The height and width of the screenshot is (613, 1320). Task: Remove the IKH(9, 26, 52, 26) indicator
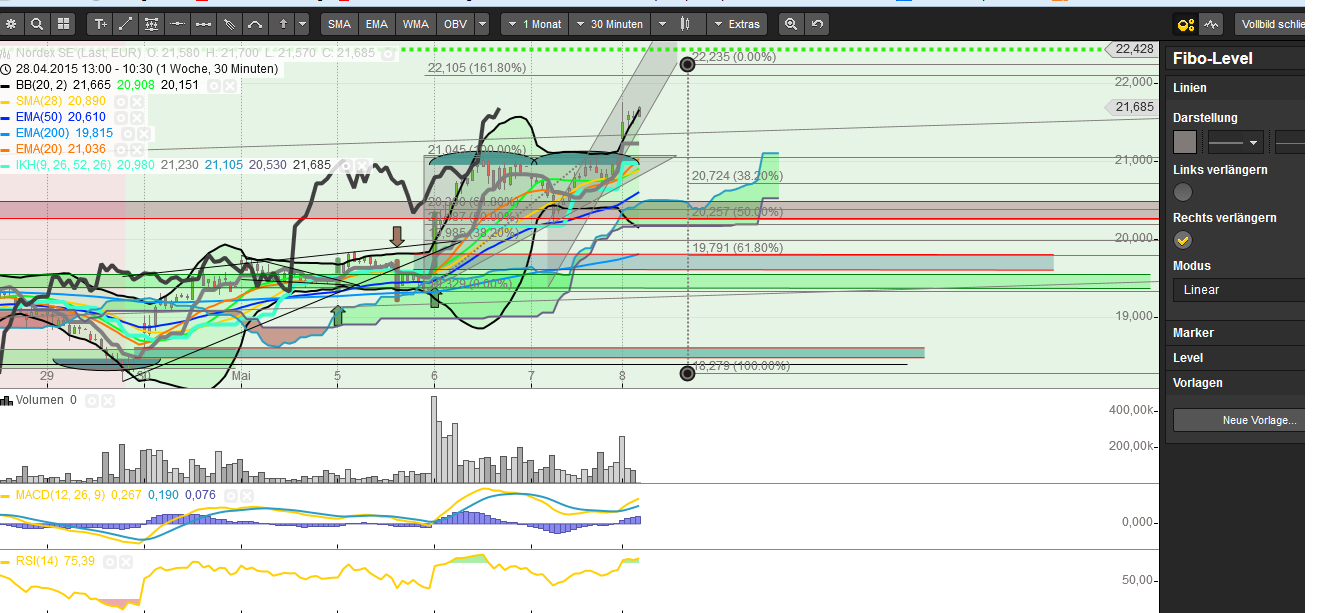pos(360,165)
